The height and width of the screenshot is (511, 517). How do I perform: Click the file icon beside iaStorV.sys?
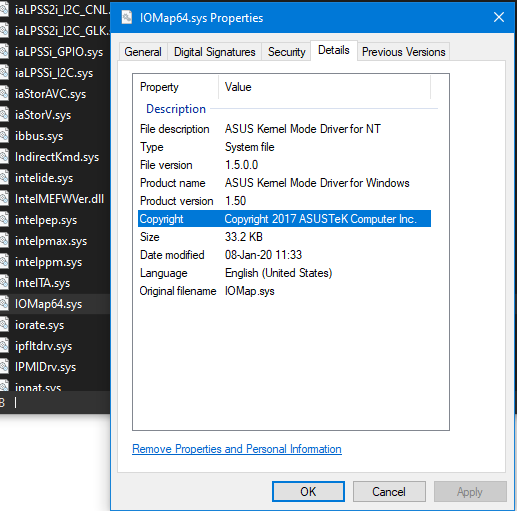click(x=4, y=115)
